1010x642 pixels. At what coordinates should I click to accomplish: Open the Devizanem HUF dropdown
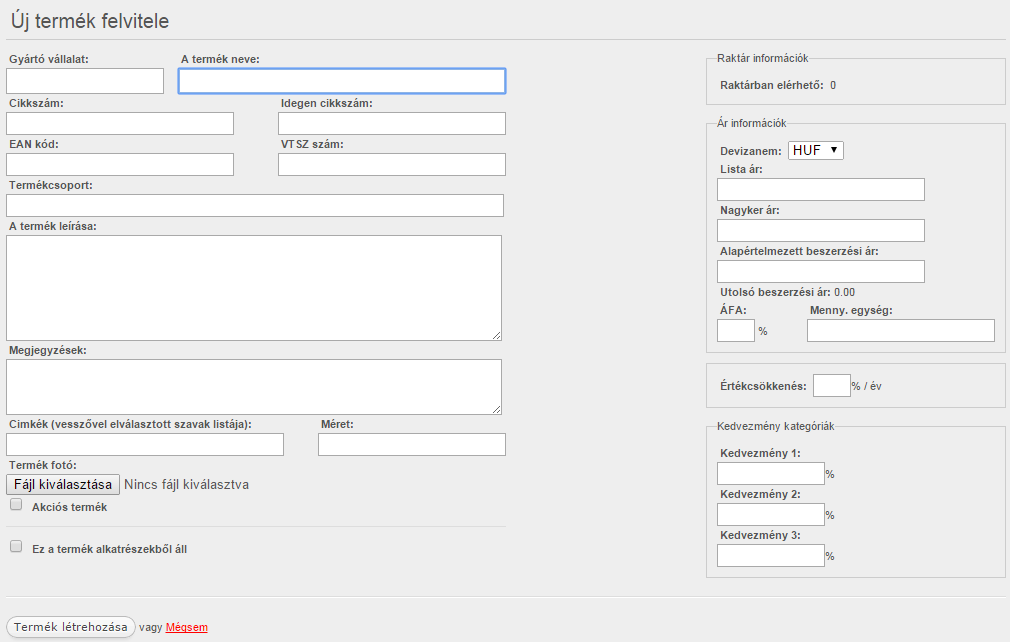[x=815, y=150]
